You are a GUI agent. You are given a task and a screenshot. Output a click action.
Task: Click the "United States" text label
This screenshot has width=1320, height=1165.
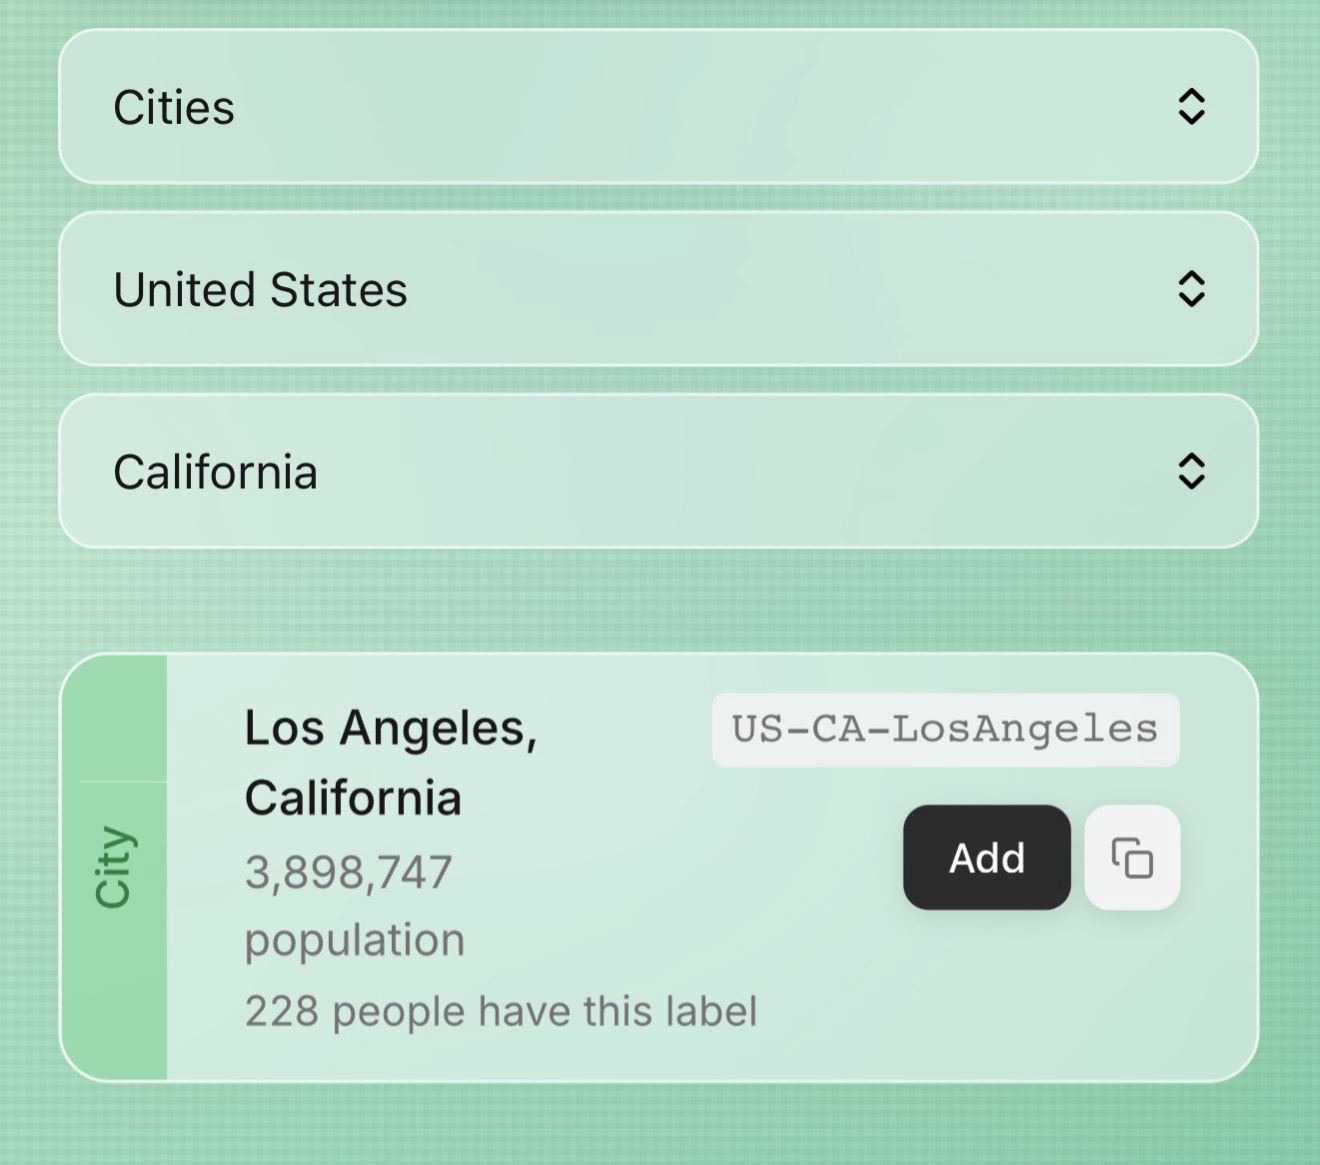click(x=260, y=289)
